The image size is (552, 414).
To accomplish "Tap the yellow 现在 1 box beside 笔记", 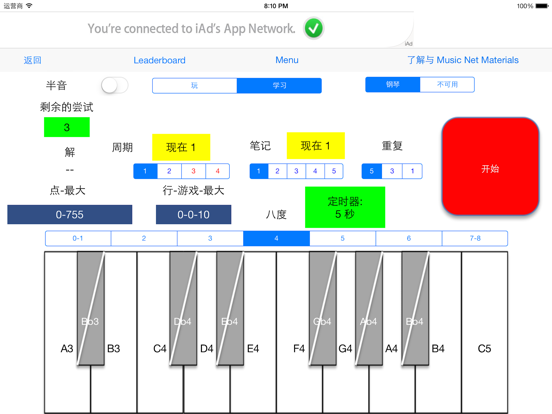I will click(316, 146).
